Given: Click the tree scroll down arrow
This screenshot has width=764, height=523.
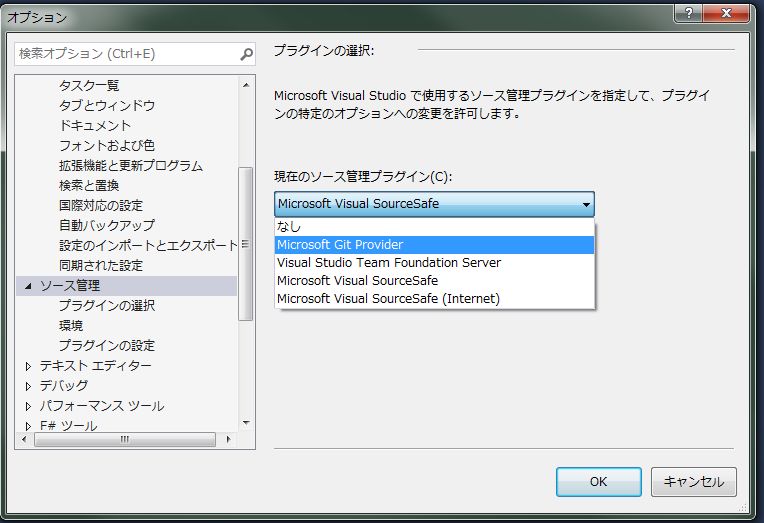Looking at the screenshot, I should (246, 423).
